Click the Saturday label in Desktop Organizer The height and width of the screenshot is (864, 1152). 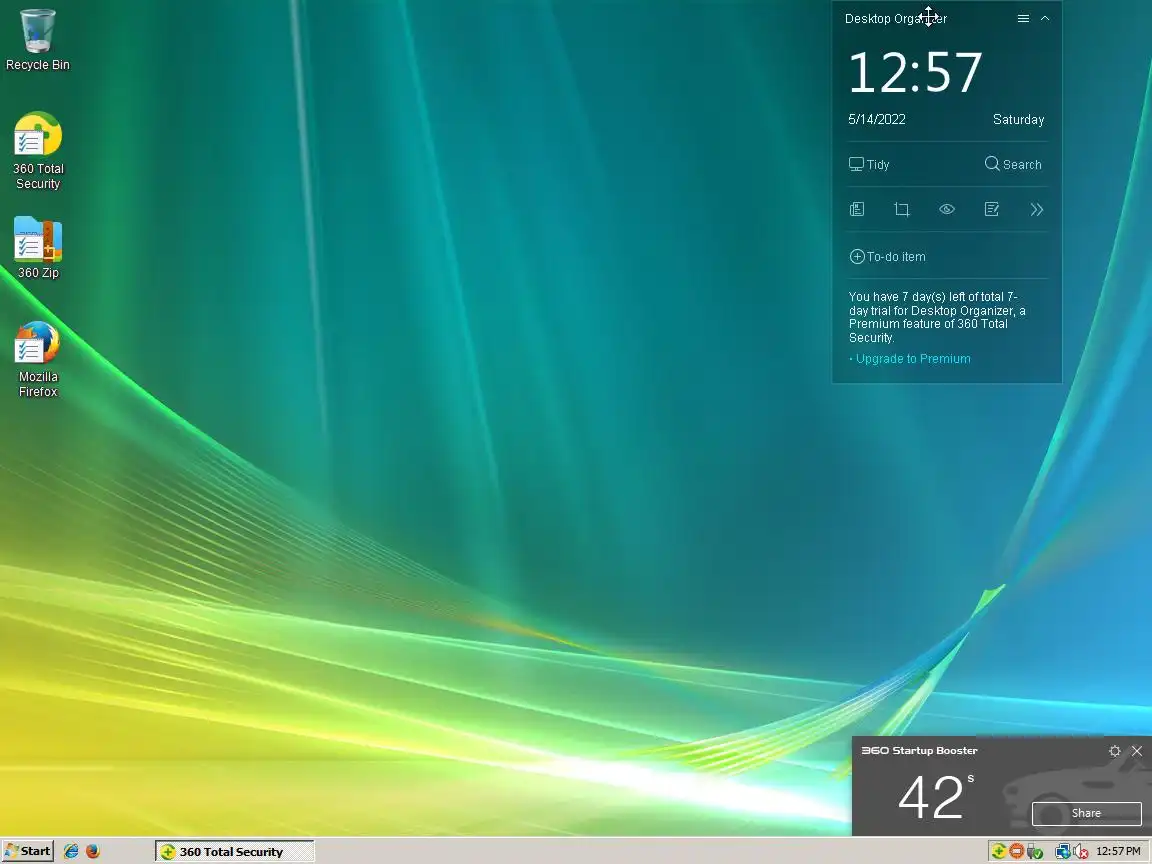coord(1018,119)
